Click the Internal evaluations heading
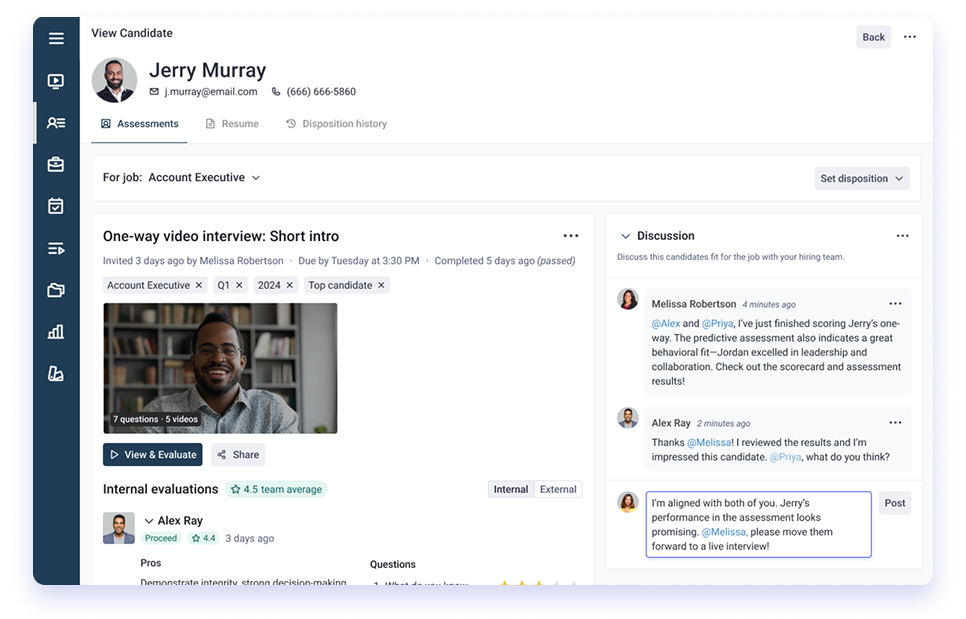This screenshot has height=619, width=966. (160, 489)
